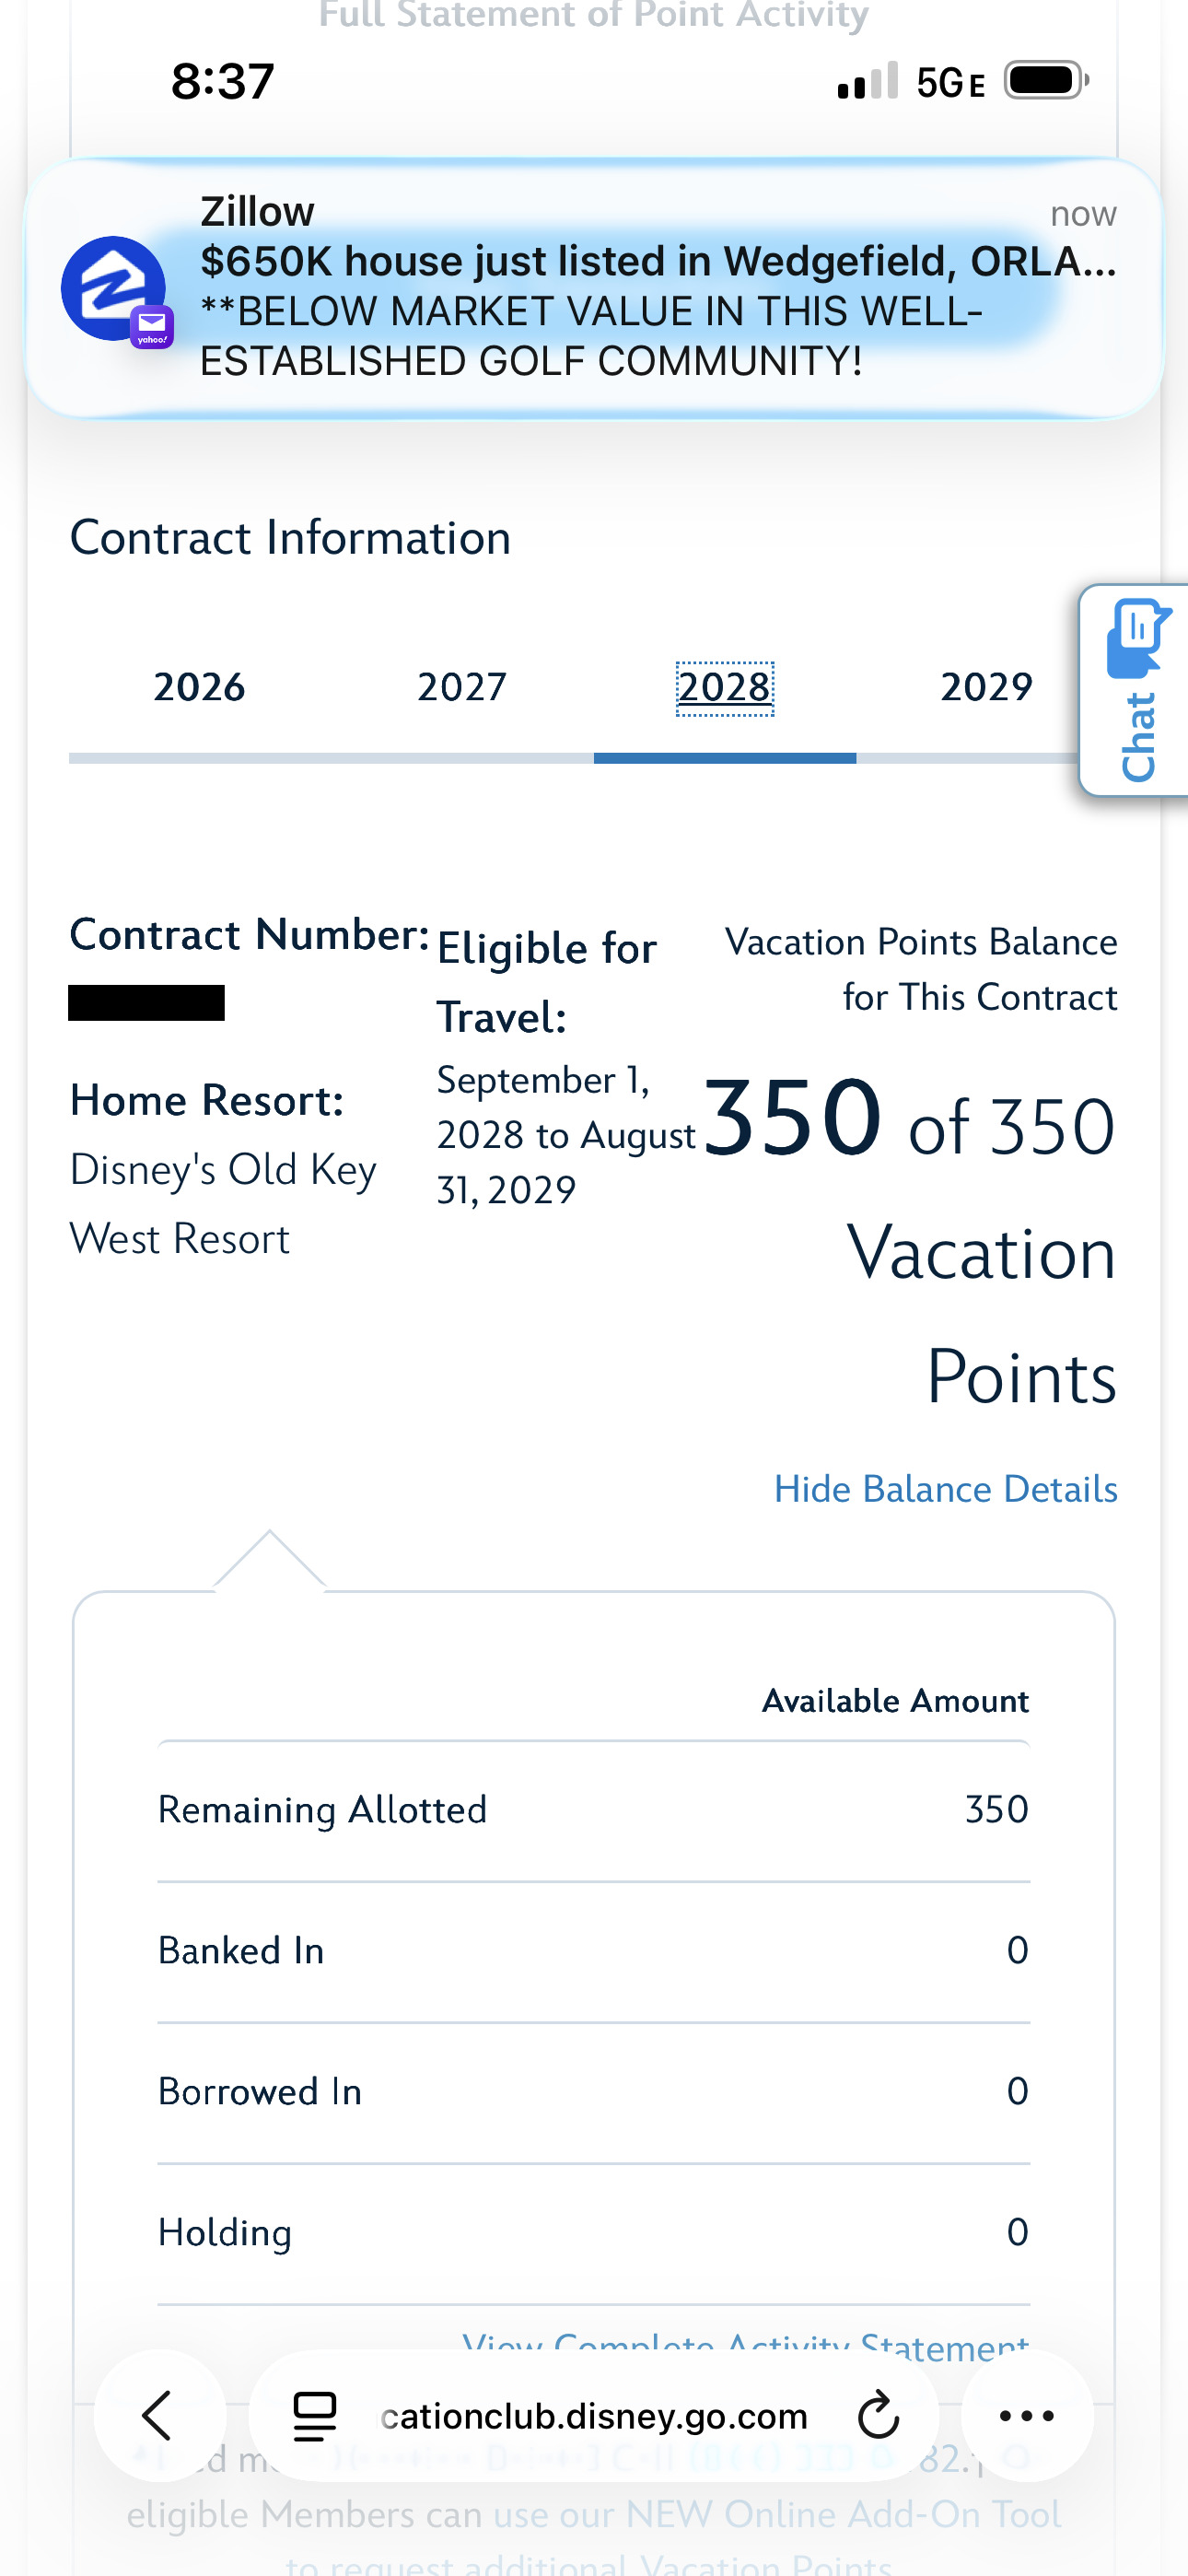Collapse details via Hide Balance Details
Image resolution: width=1188 pixels, height=2576 pixels.
tap(945, 1488)
